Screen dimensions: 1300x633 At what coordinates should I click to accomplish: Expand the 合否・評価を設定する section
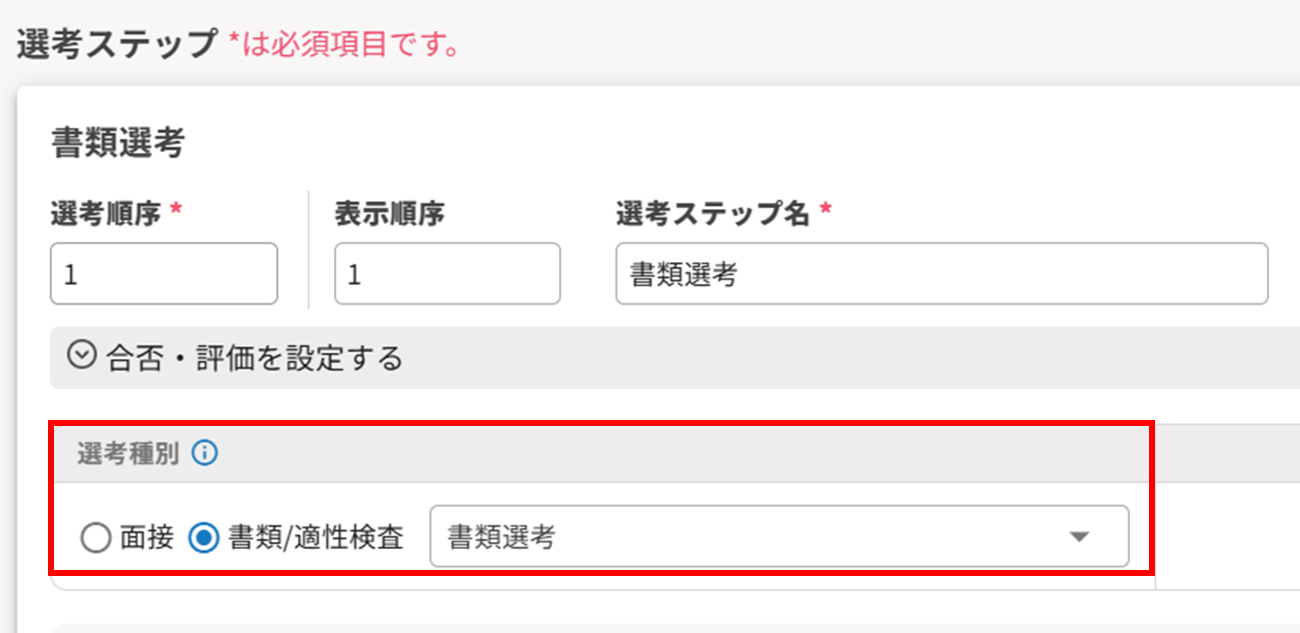(254, 357)
